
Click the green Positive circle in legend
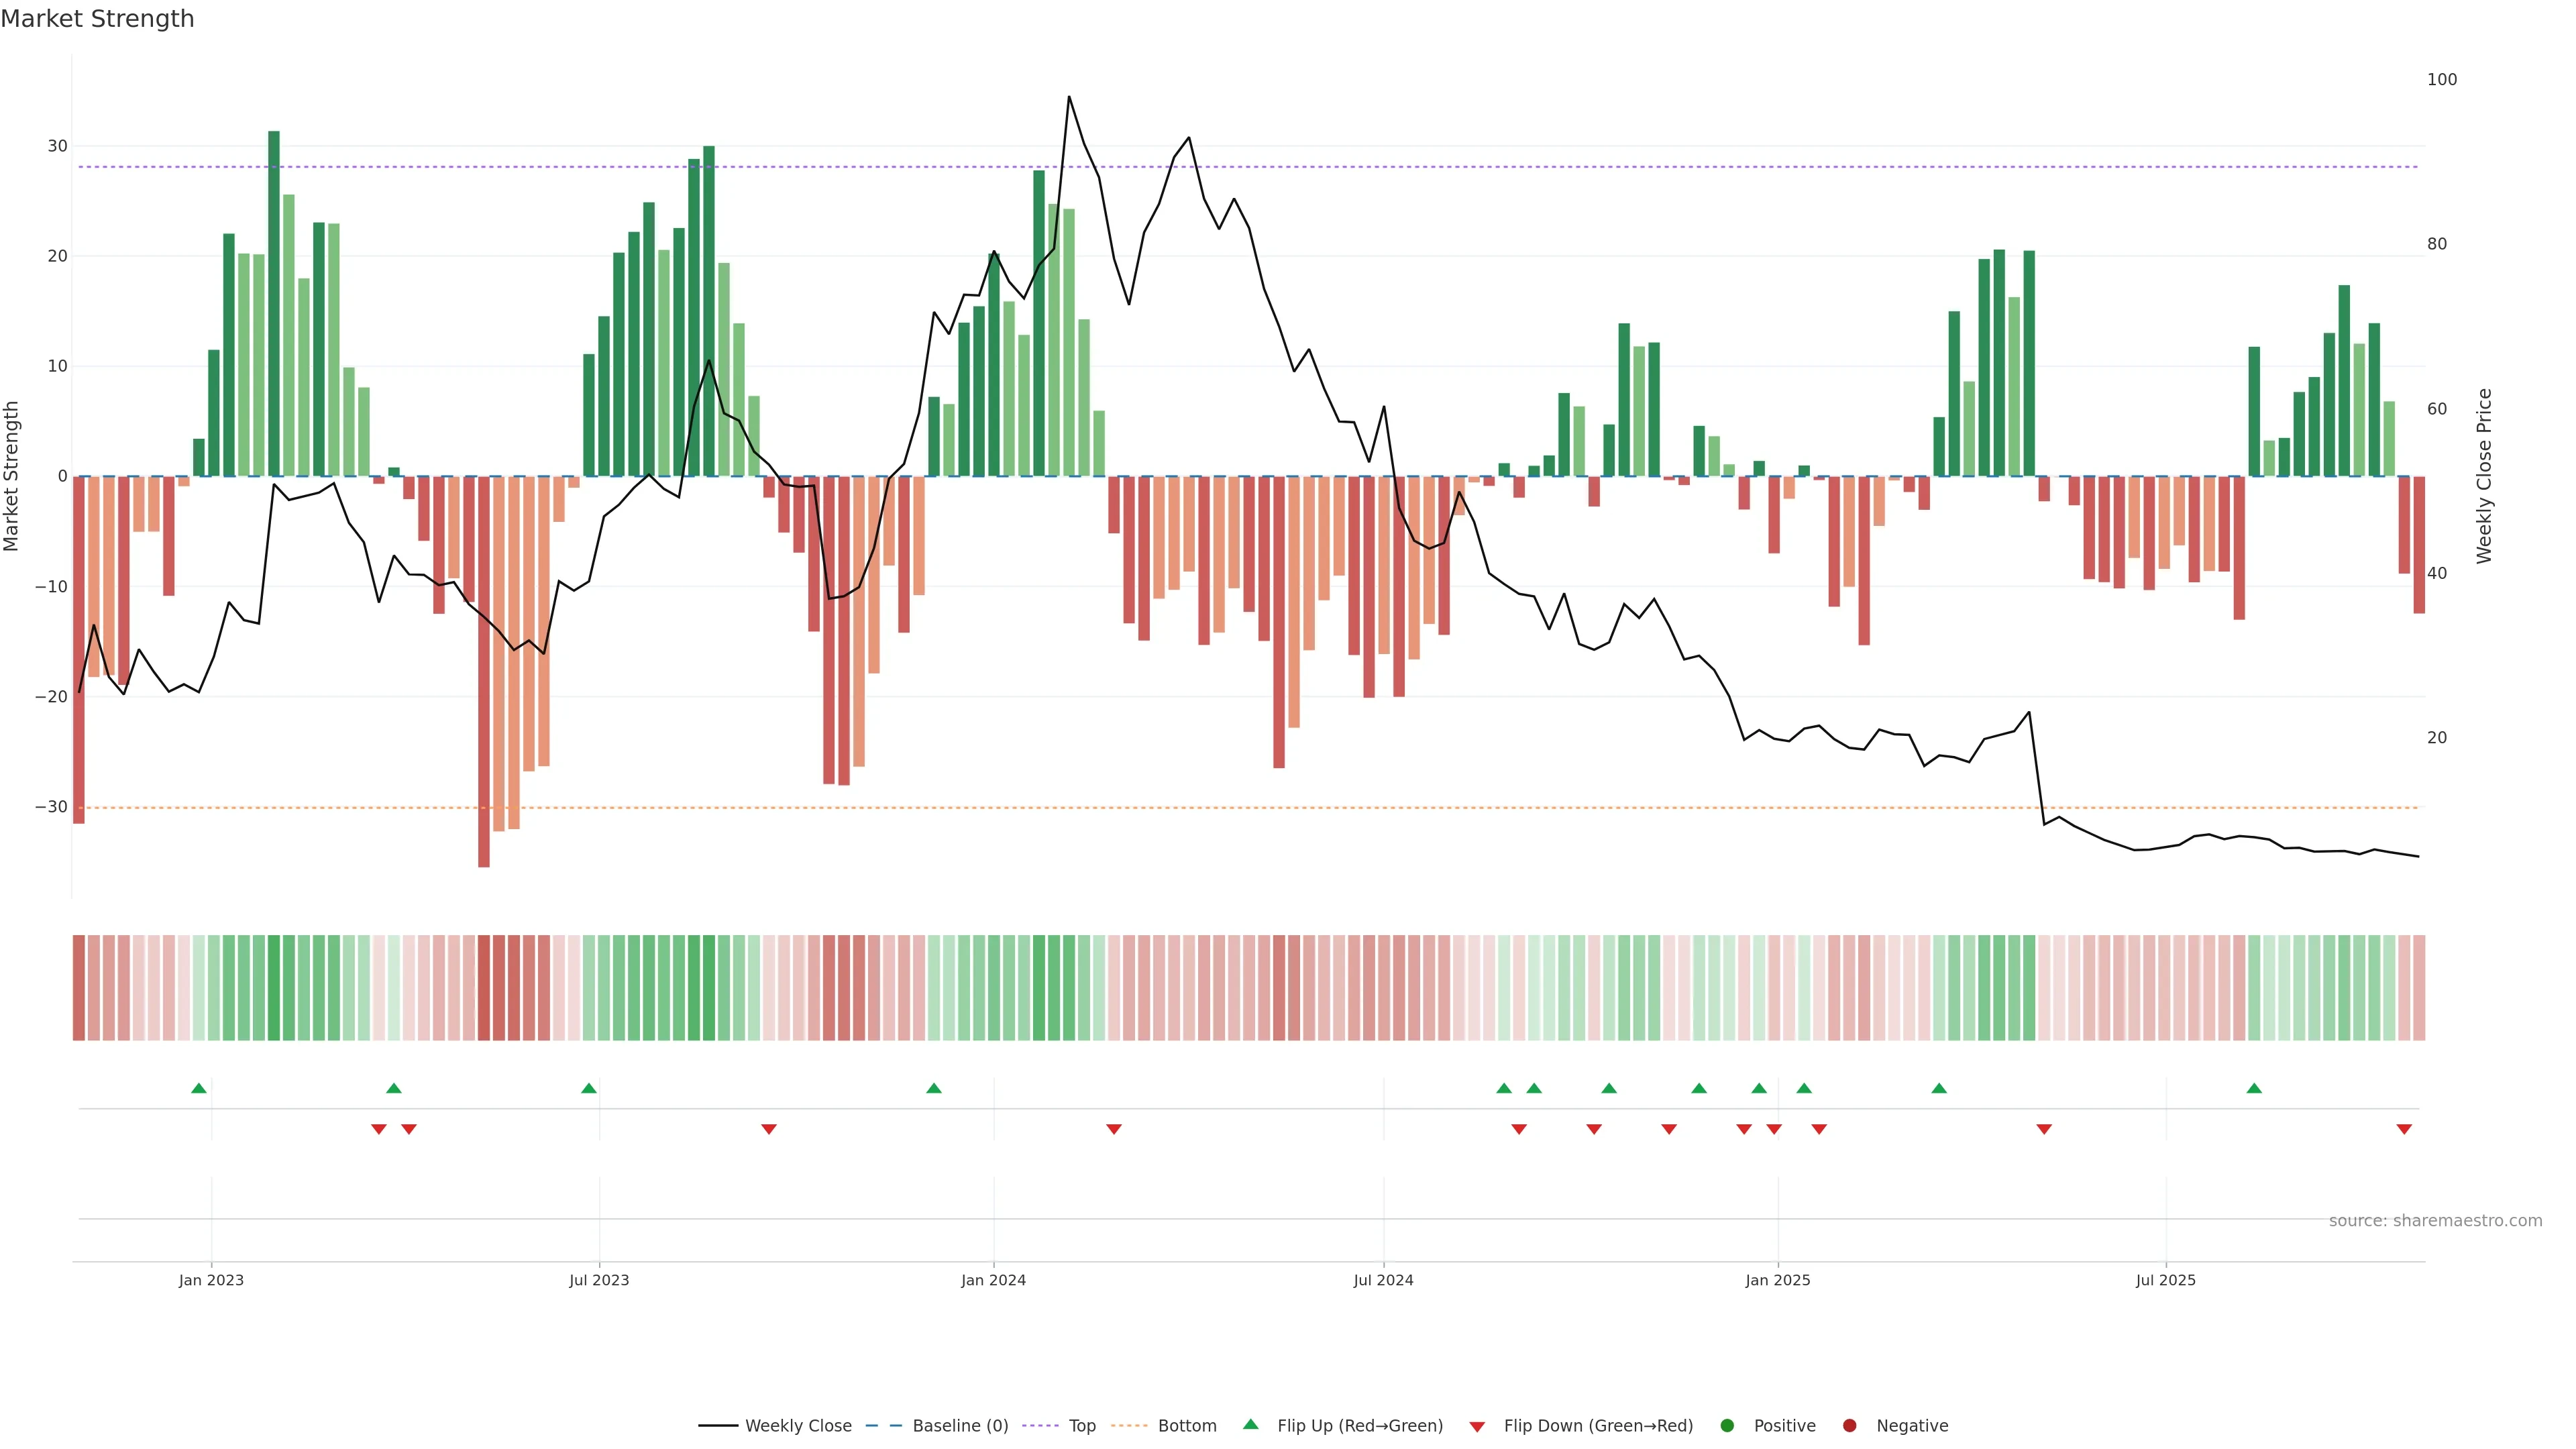(x=1727, y=1425)
